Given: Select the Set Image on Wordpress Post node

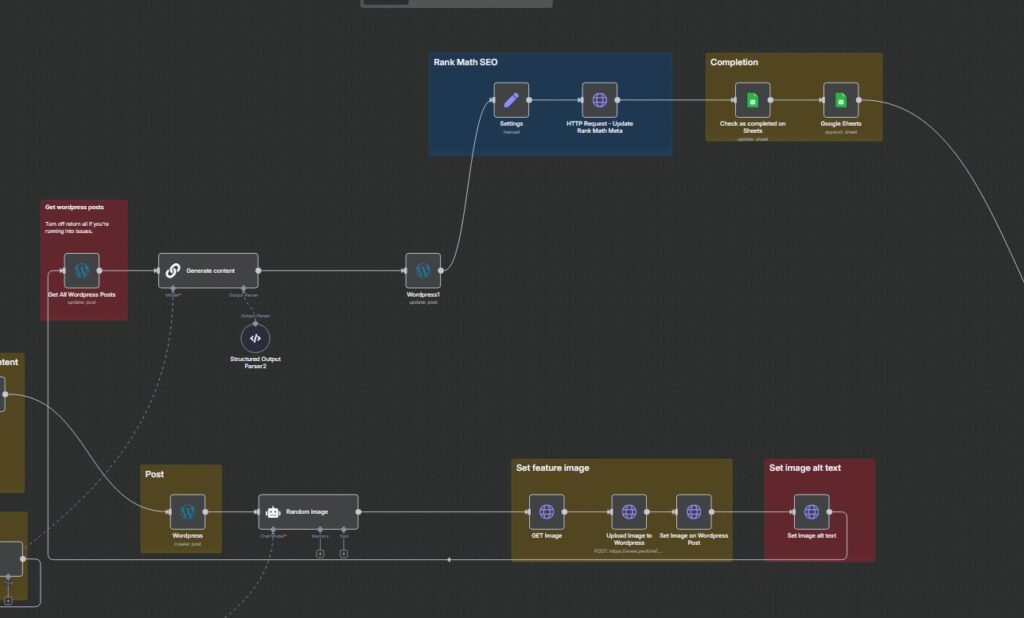Looking at the screenshot, I should 694,512.
